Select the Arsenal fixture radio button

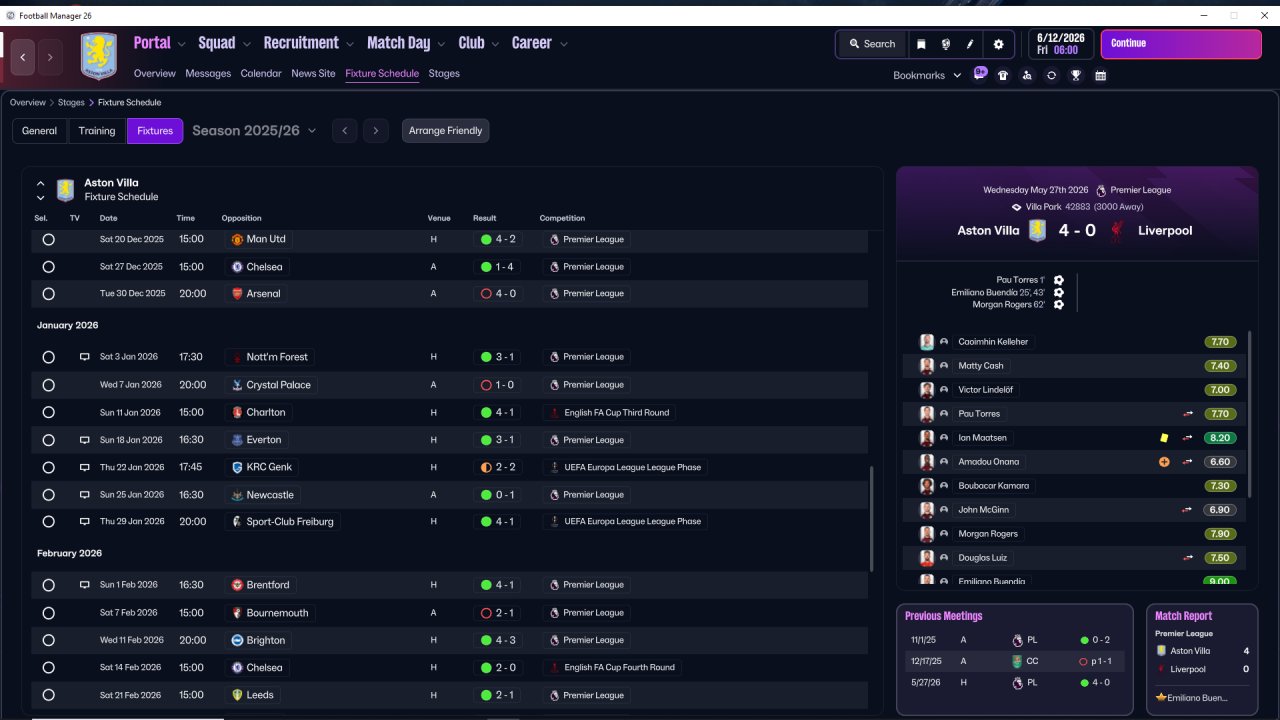pyautogui.click(x=48, y=294)
